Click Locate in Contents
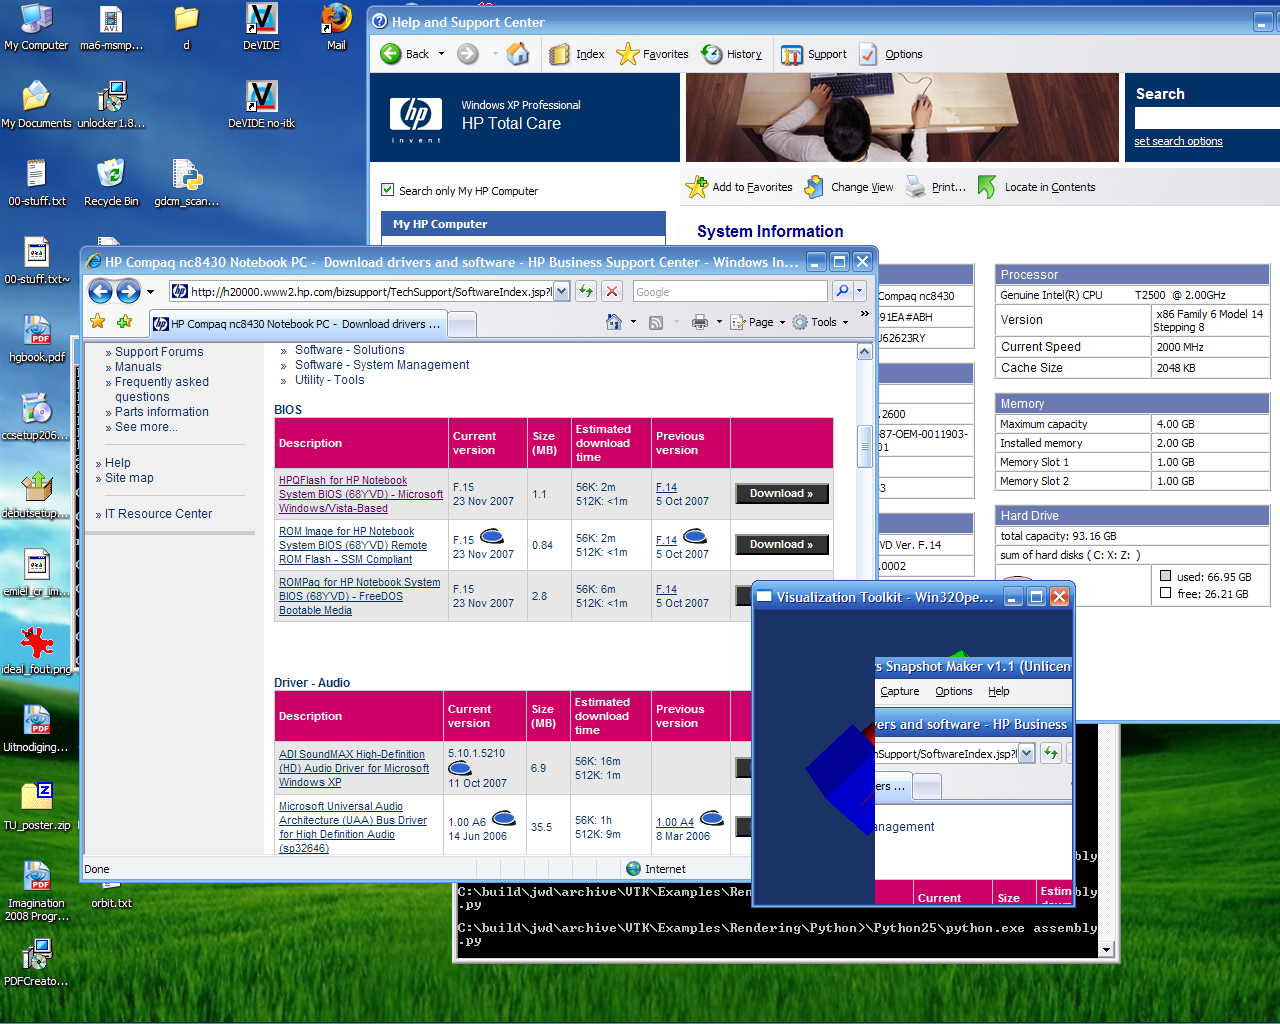 [x=1036, y=187]
